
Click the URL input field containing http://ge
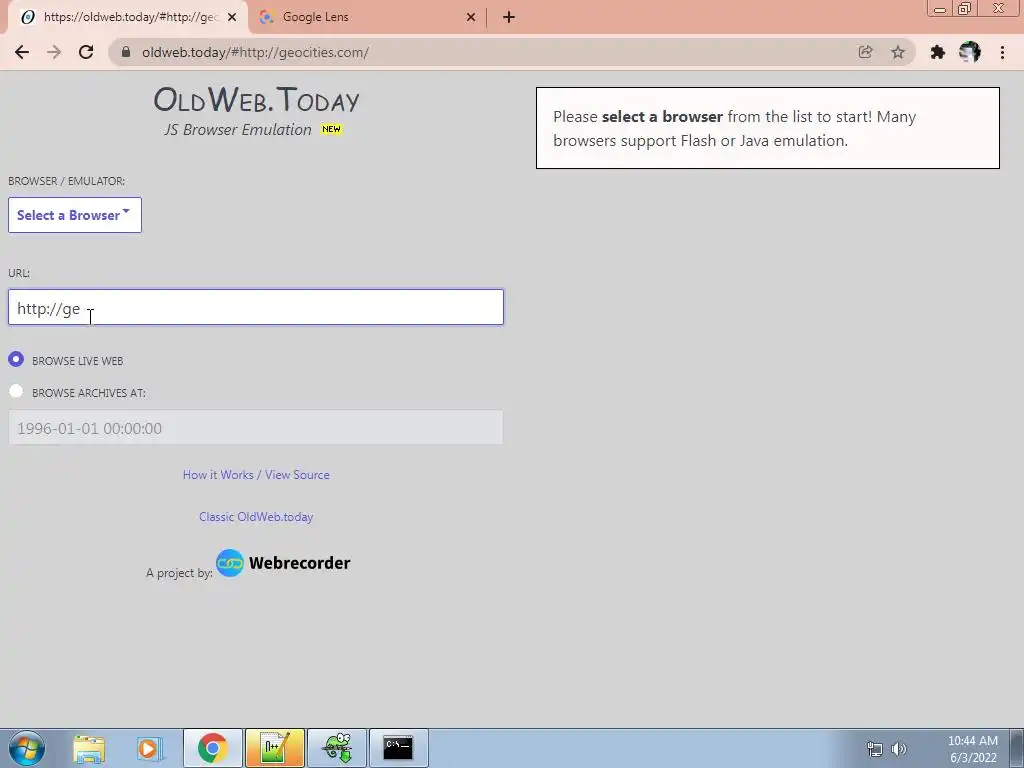255,307
